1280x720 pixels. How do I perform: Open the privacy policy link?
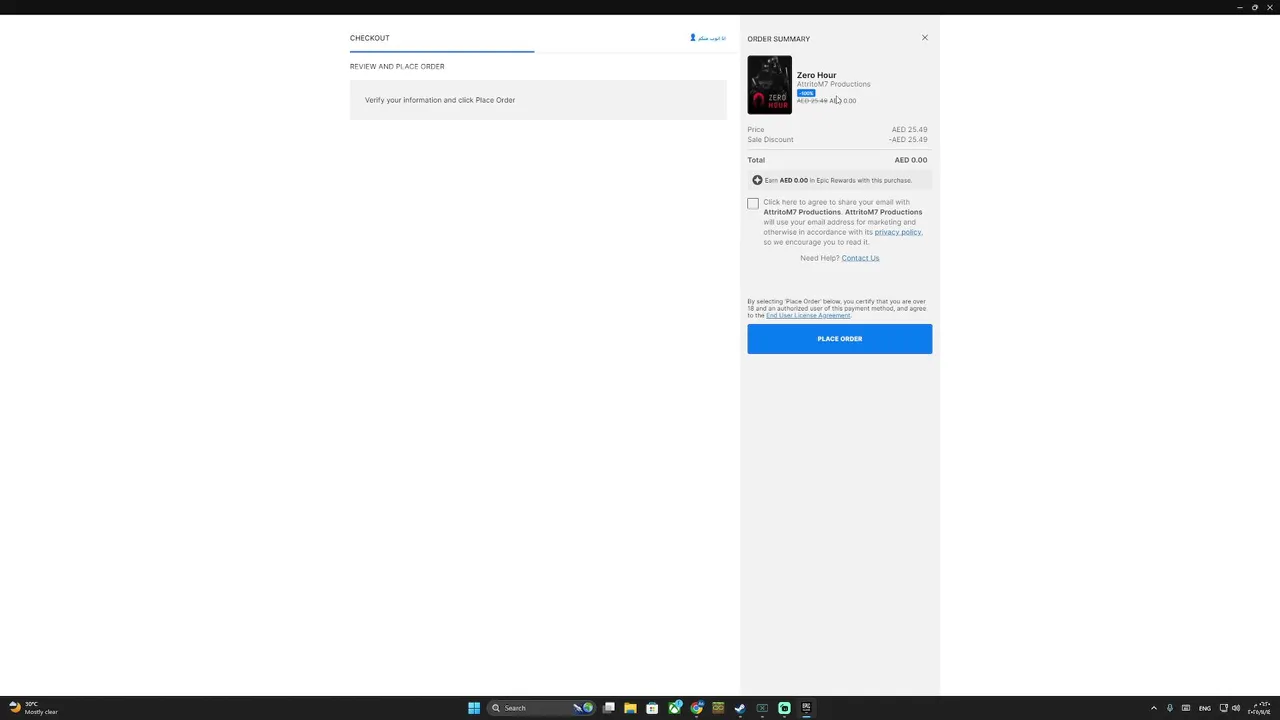point(898,232)
